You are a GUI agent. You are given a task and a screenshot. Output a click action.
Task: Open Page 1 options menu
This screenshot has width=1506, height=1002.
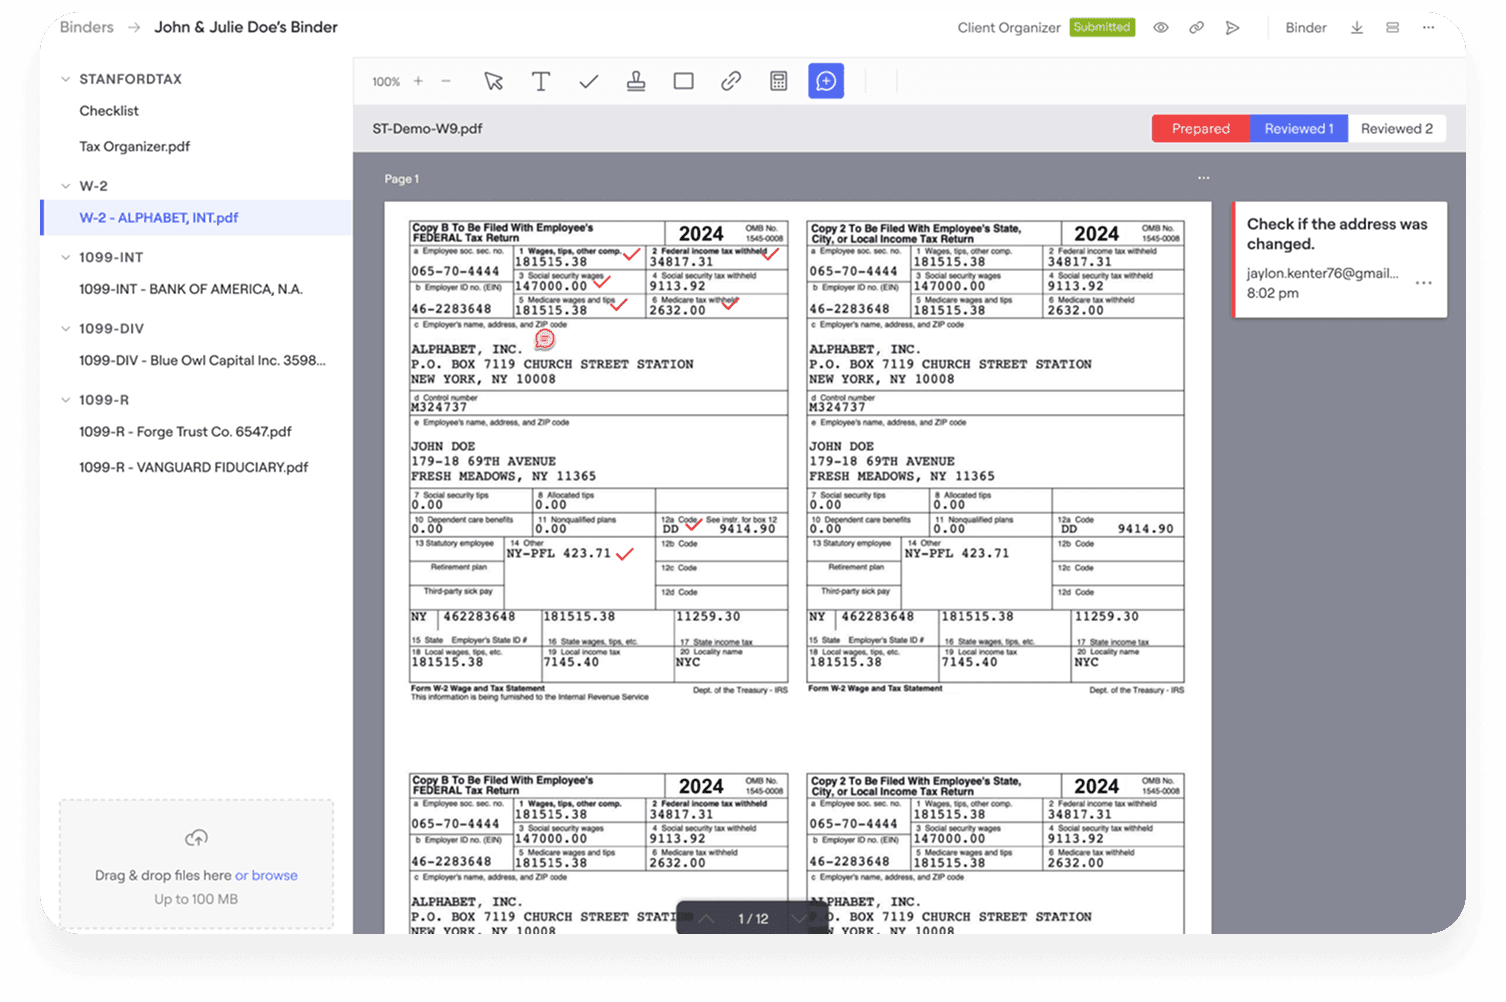pyautogui.click(x=1204, y=178)
